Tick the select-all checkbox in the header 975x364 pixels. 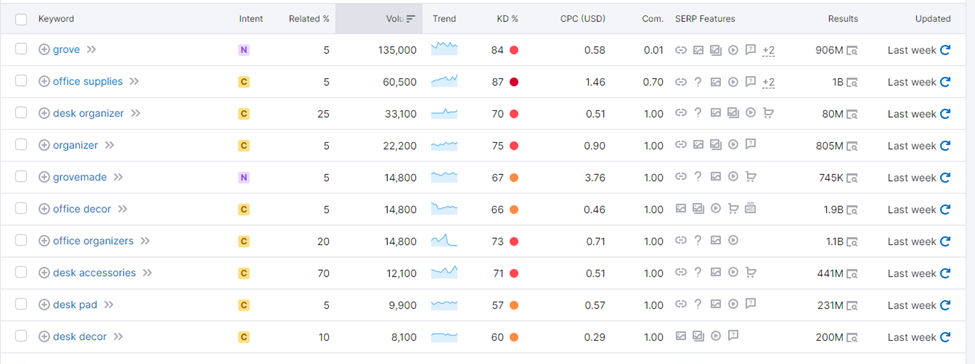(21, 19)
